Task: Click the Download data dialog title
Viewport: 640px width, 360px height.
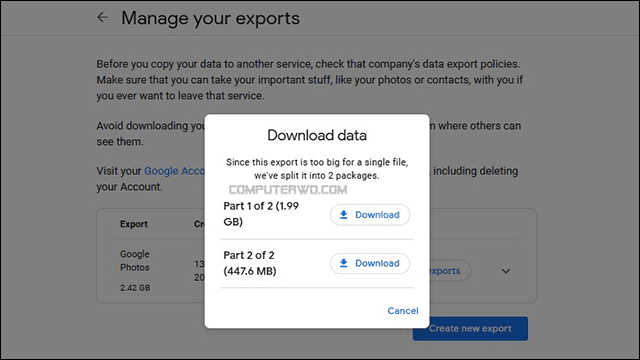Action: 317,135
